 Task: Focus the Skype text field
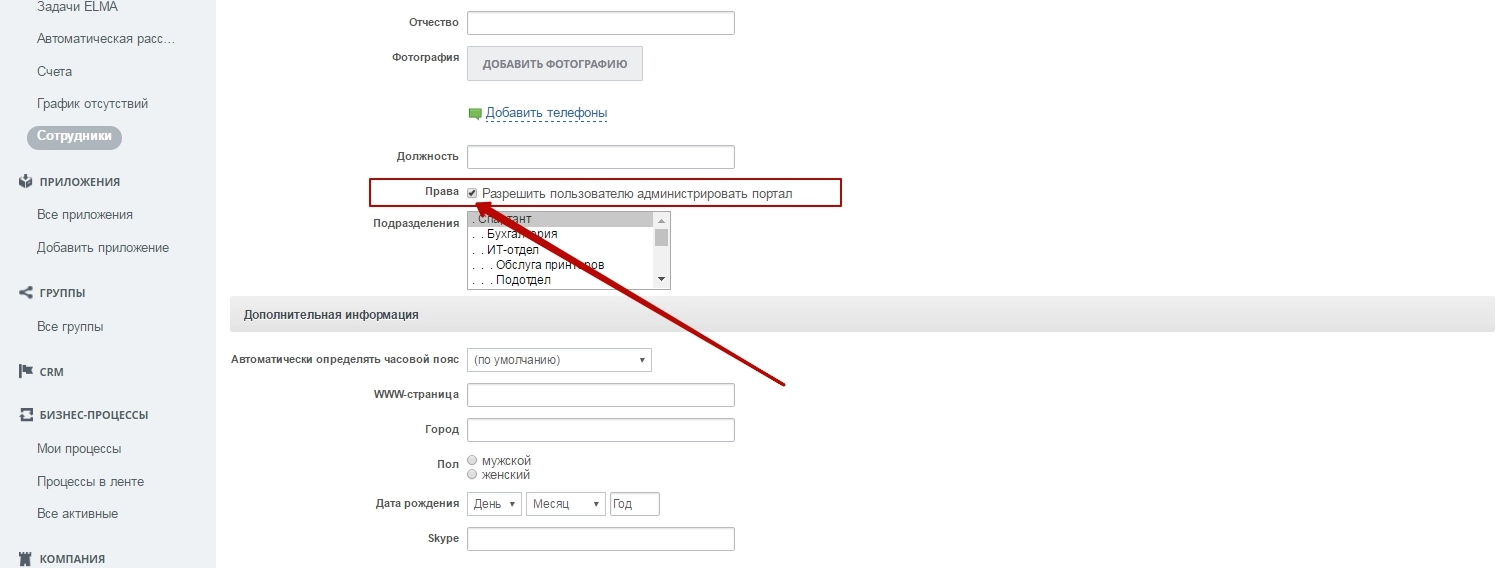pos(600,539)
